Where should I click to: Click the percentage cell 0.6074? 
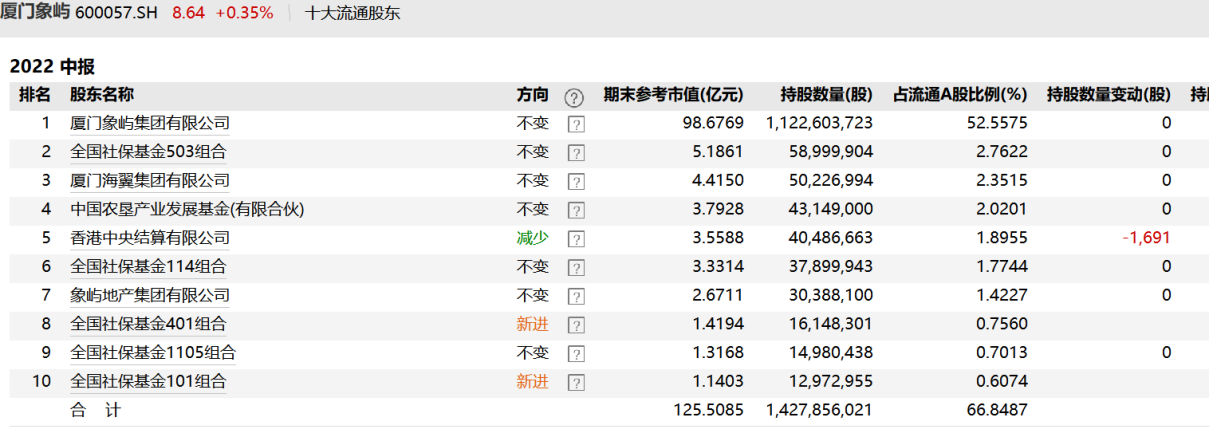click(x=1001, y=381)
